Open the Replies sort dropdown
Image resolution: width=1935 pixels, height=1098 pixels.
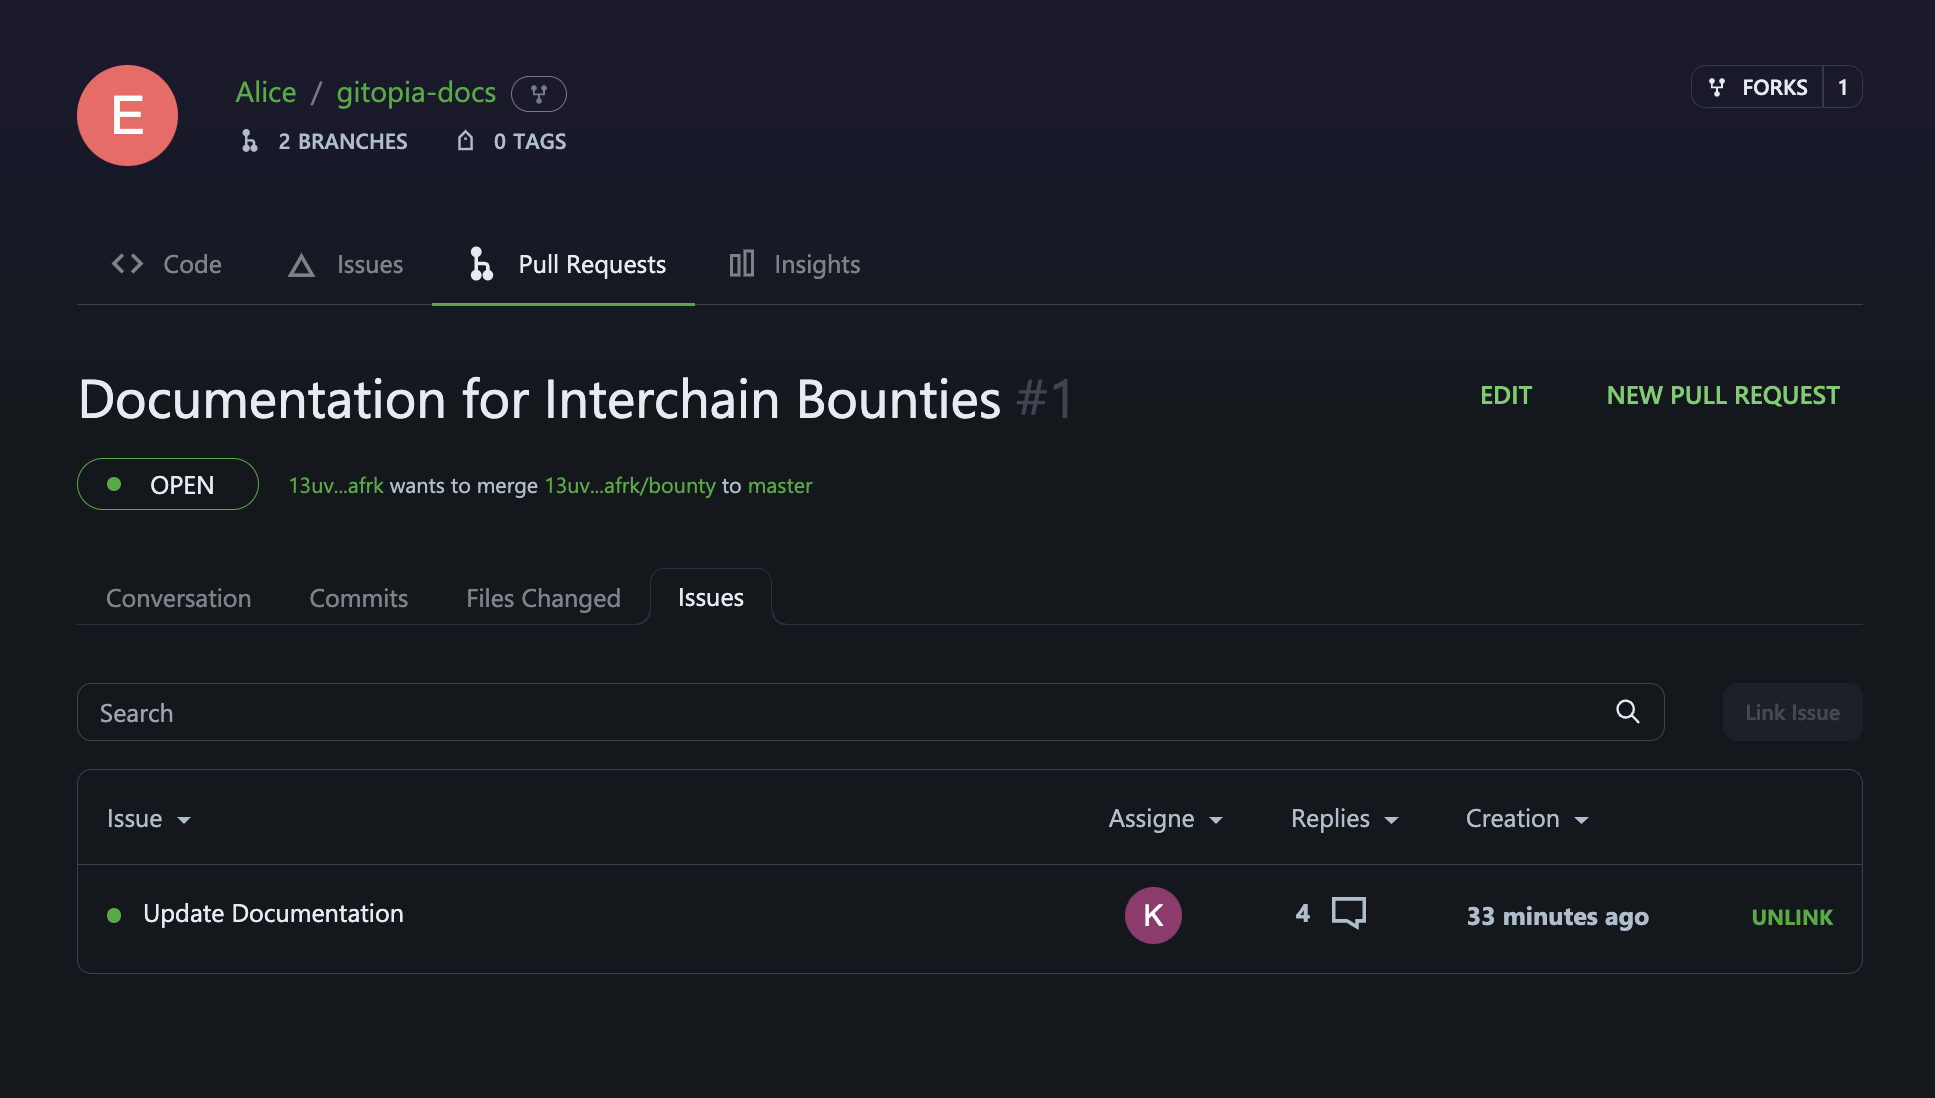[x=1391, y=820]
